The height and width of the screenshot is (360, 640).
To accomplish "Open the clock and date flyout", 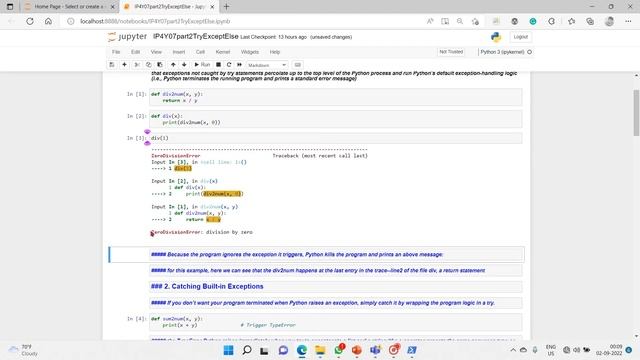I will tap(609, 350).
